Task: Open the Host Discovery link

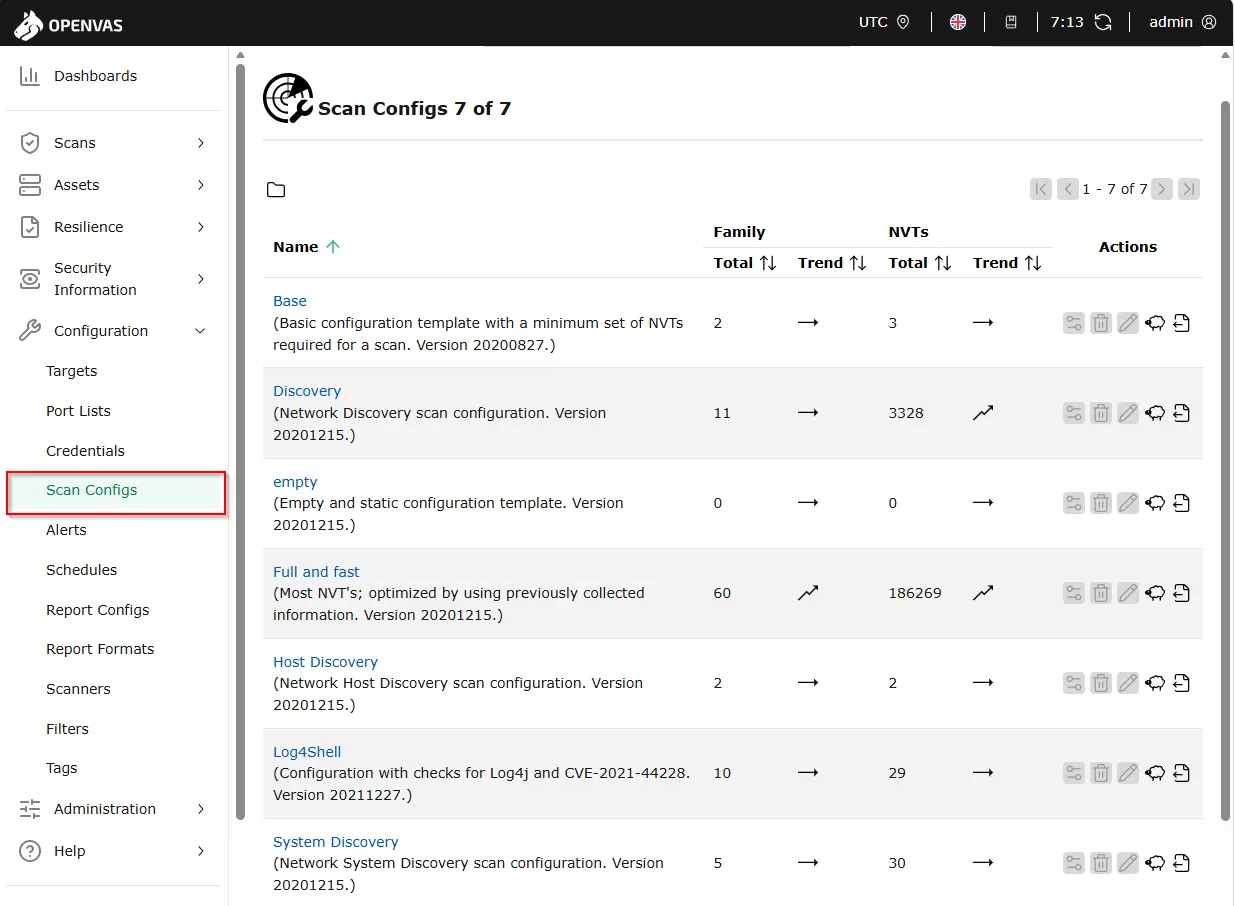Action: point(325,662)
